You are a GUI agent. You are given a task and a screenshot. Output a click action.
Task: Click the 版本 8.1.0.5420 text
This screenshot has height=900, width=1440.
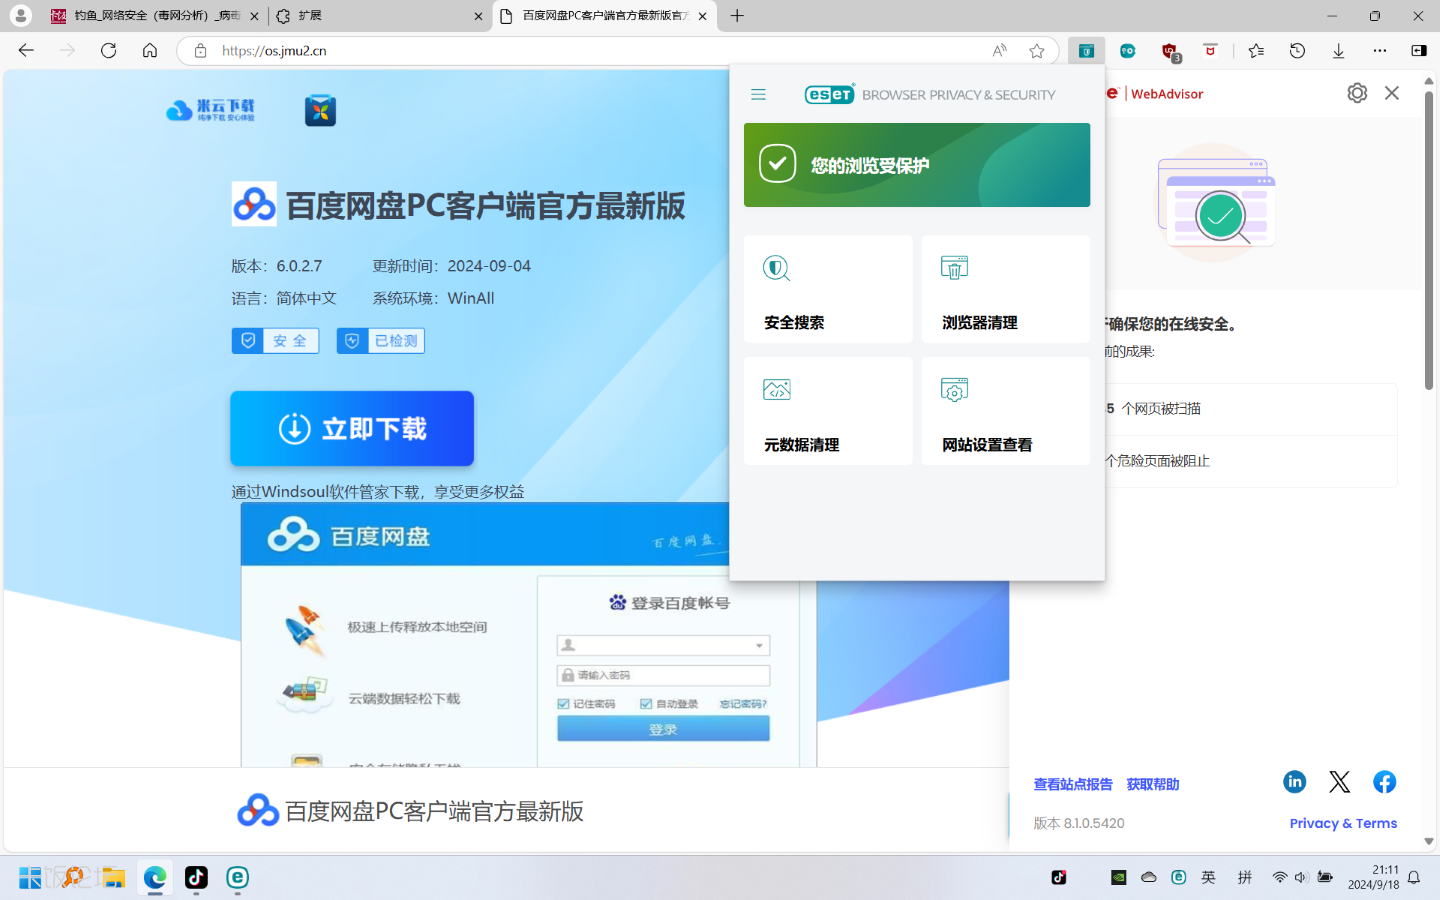(x=1079, y=823)
